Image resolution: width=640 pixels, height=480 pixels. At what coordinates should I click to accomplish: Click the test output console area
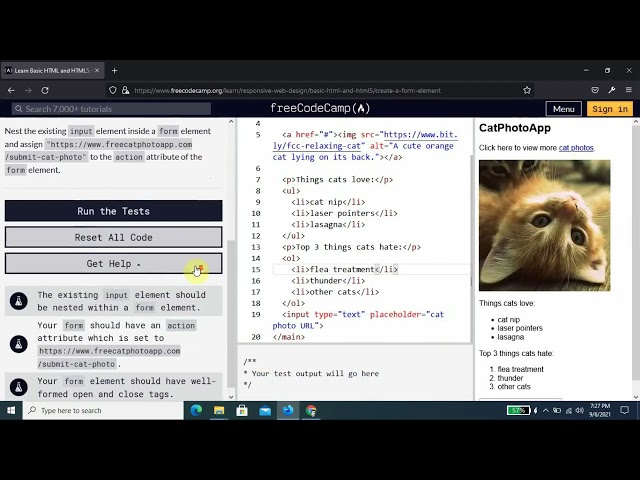[354, 373]
